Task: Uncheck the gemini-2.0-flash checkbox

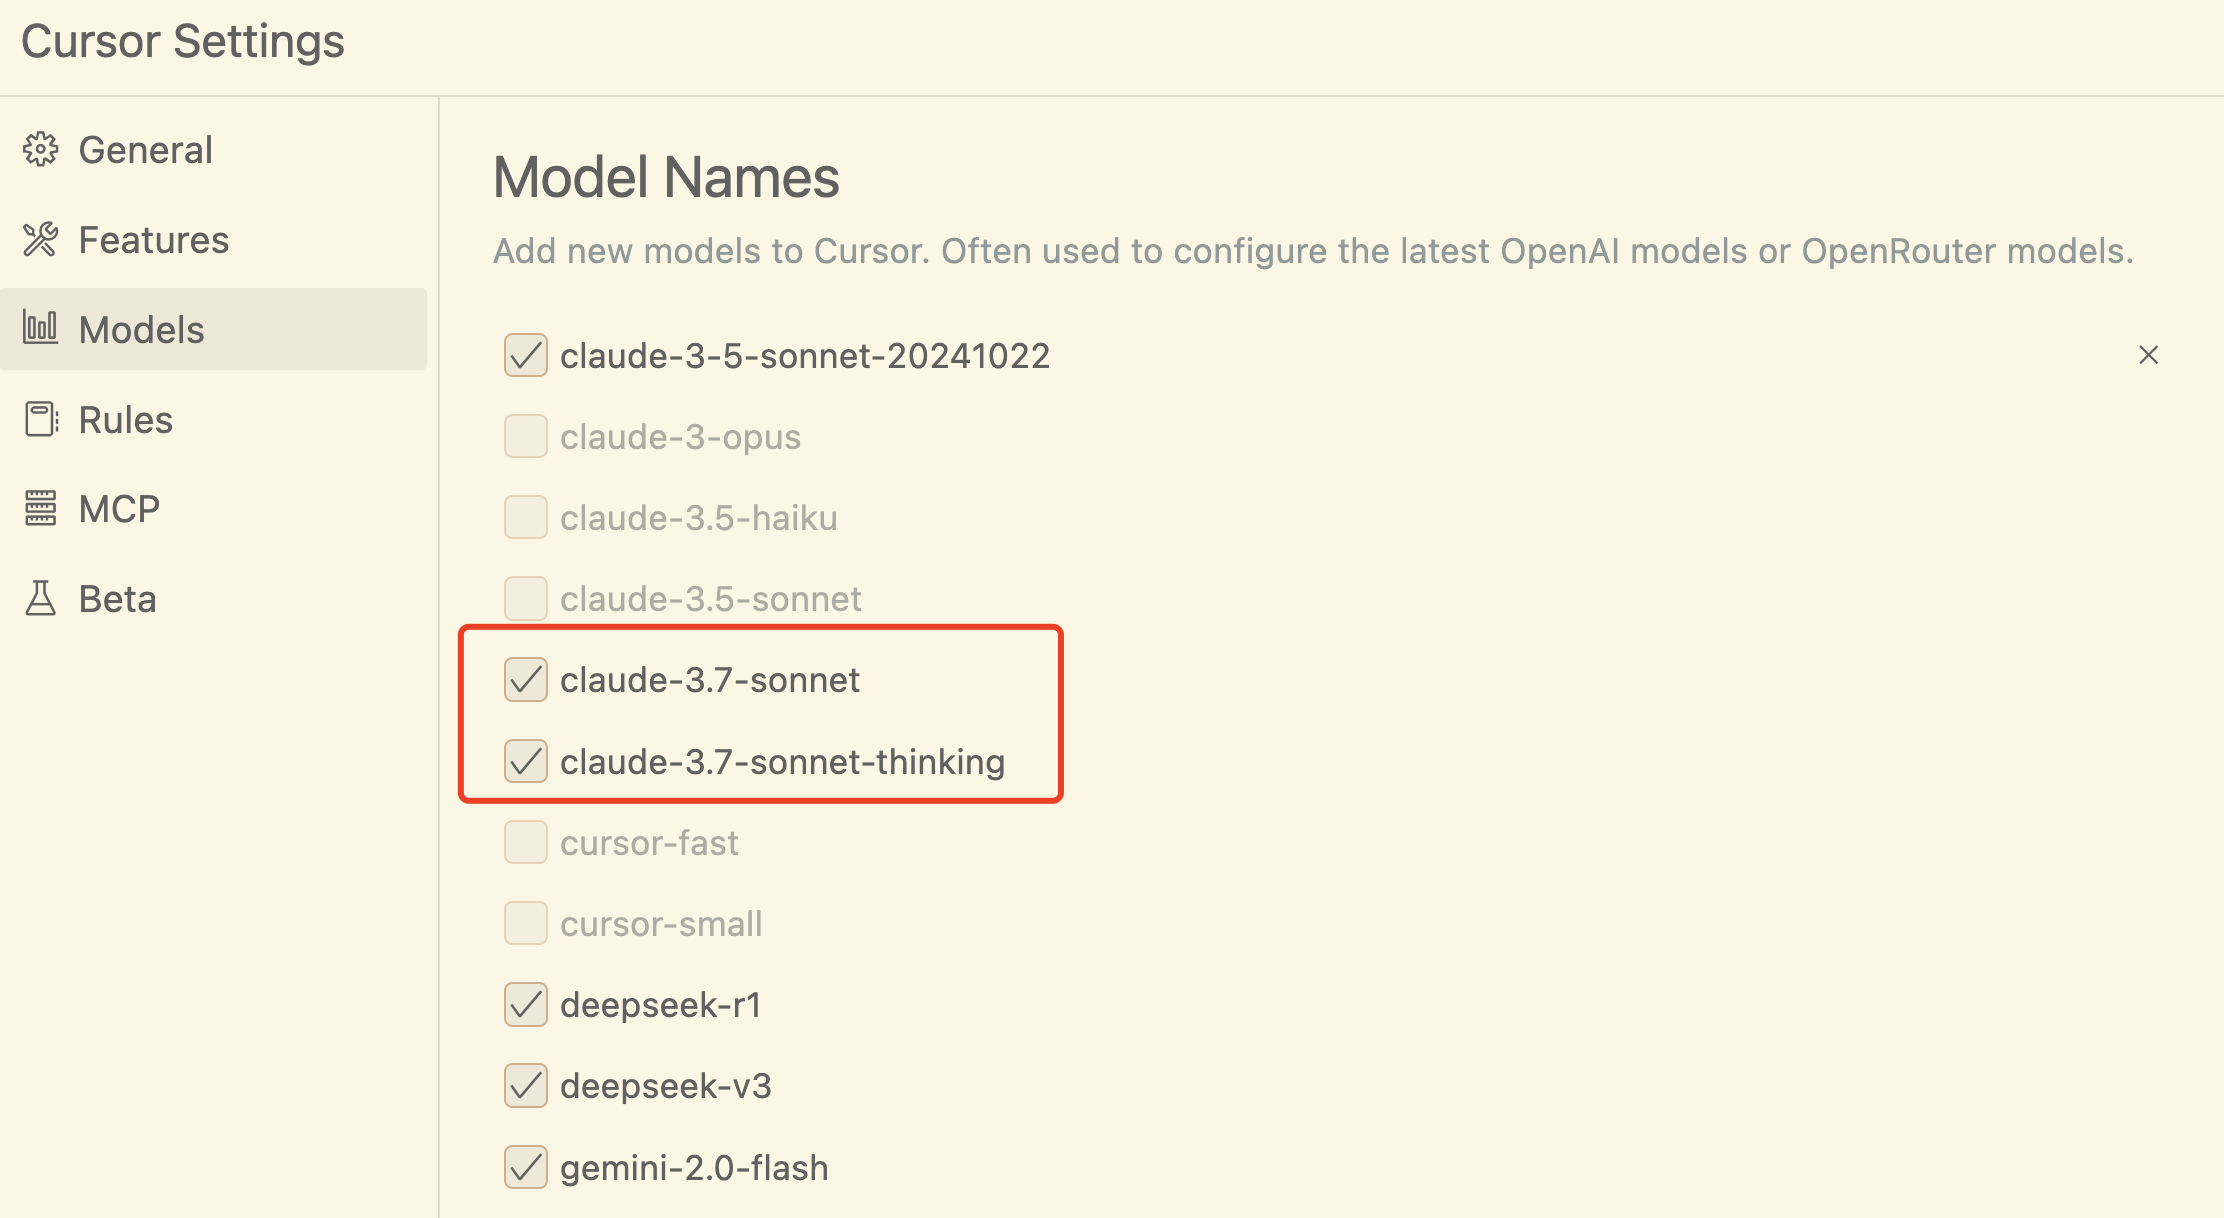Action: pyautogui.click(x=526, y=1167)
